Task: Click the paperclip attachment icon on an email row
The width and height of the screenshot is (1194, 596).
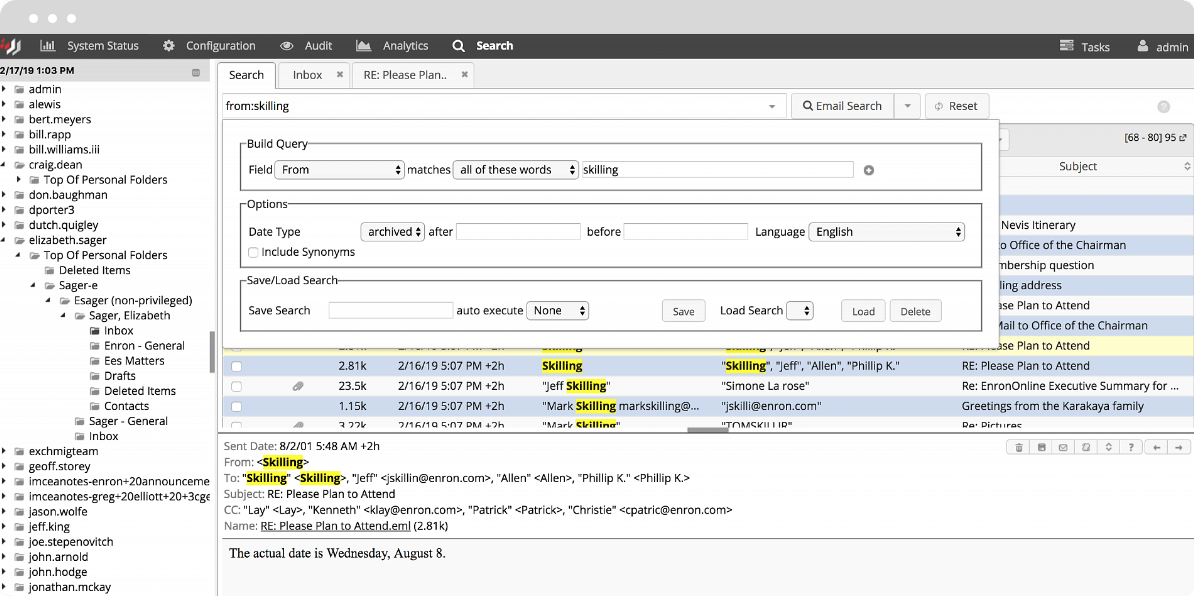Action: tap(297, 385)
